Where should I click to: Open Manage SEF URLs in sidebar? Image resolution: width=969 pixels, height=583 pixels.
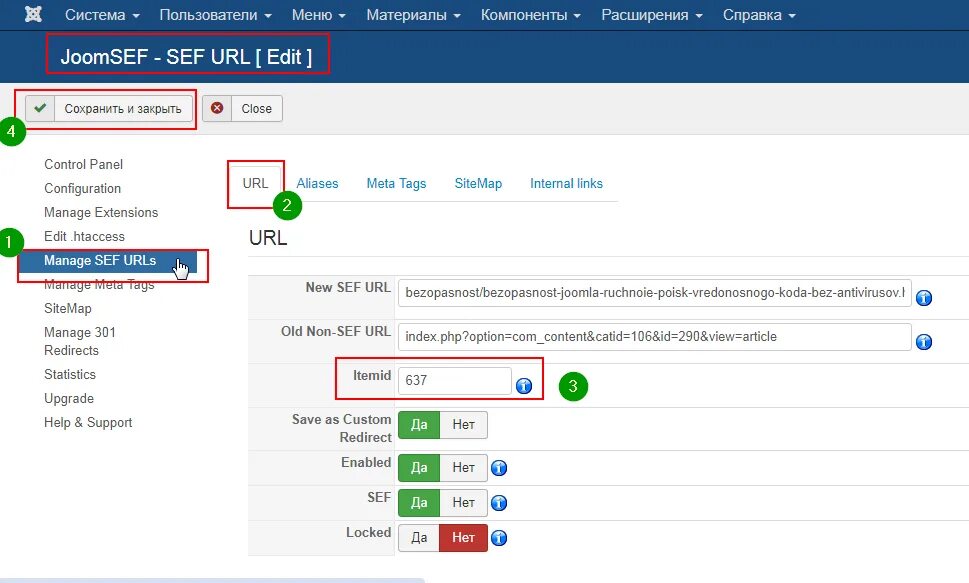(x=108, y=261)
